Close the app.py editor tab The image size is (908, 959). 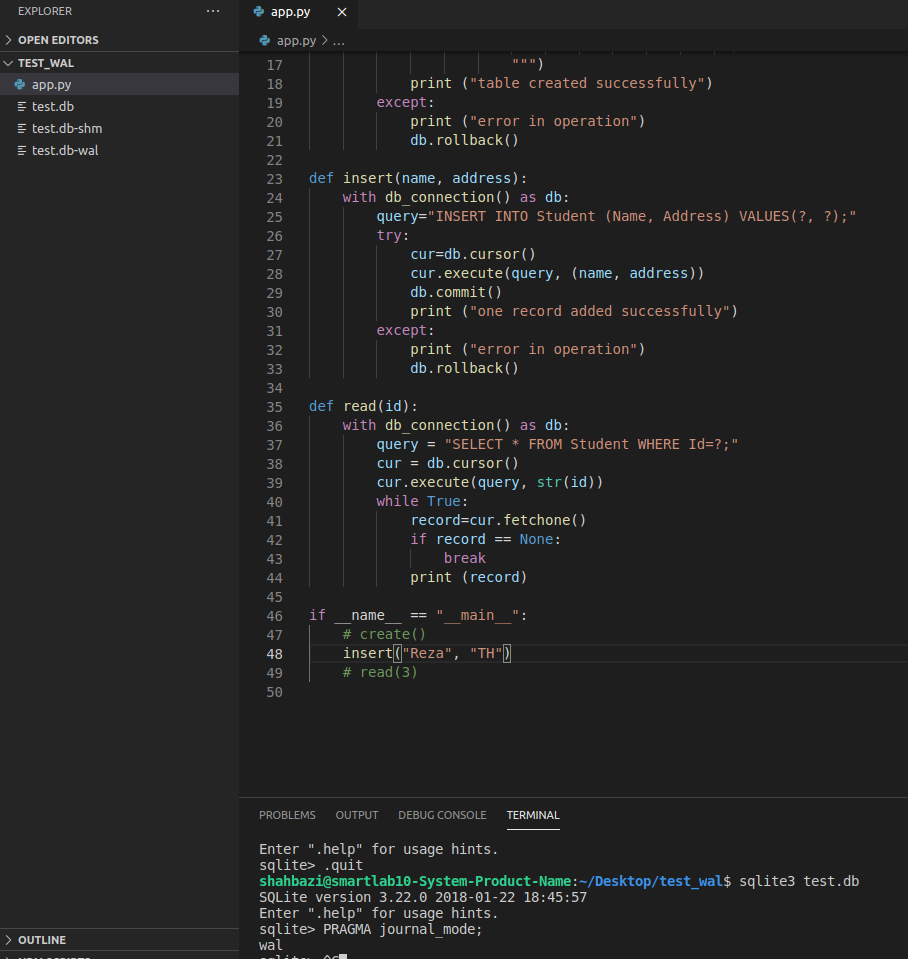(342, 13)
